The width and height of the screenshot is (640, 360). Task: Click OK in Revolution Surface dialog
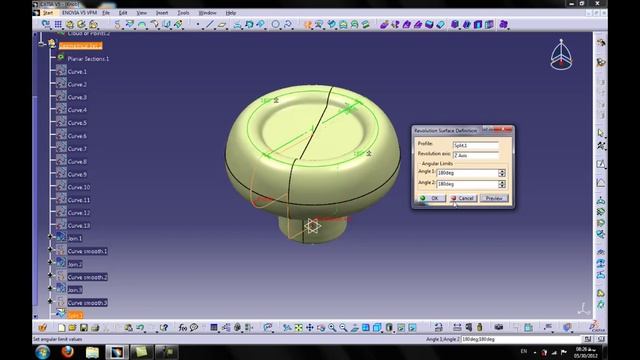click(x=431, y=198)
